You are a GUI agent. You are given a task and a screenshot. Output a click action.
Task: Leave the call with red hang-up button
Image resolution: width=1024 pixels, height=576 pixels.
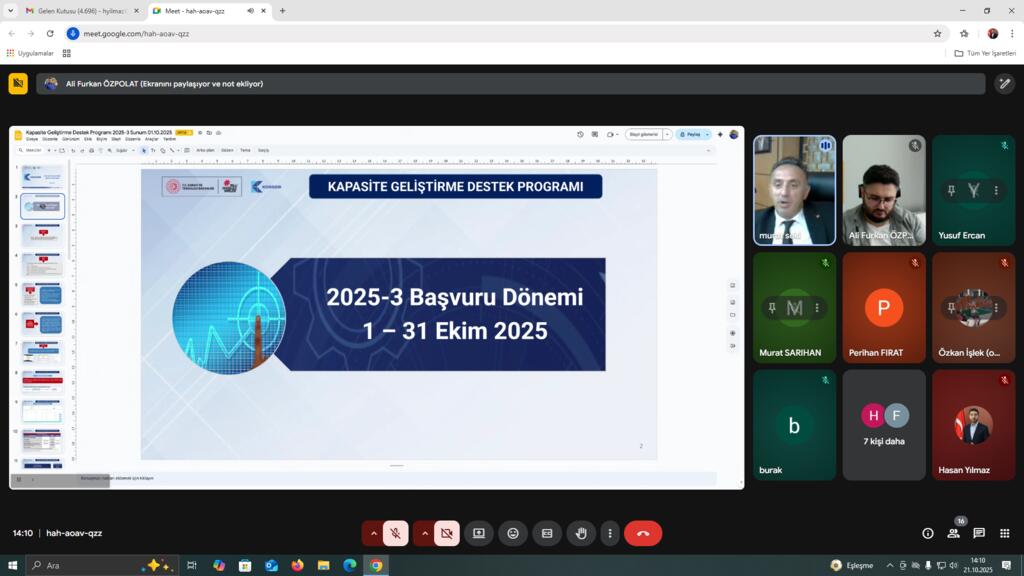click(643, 533)
